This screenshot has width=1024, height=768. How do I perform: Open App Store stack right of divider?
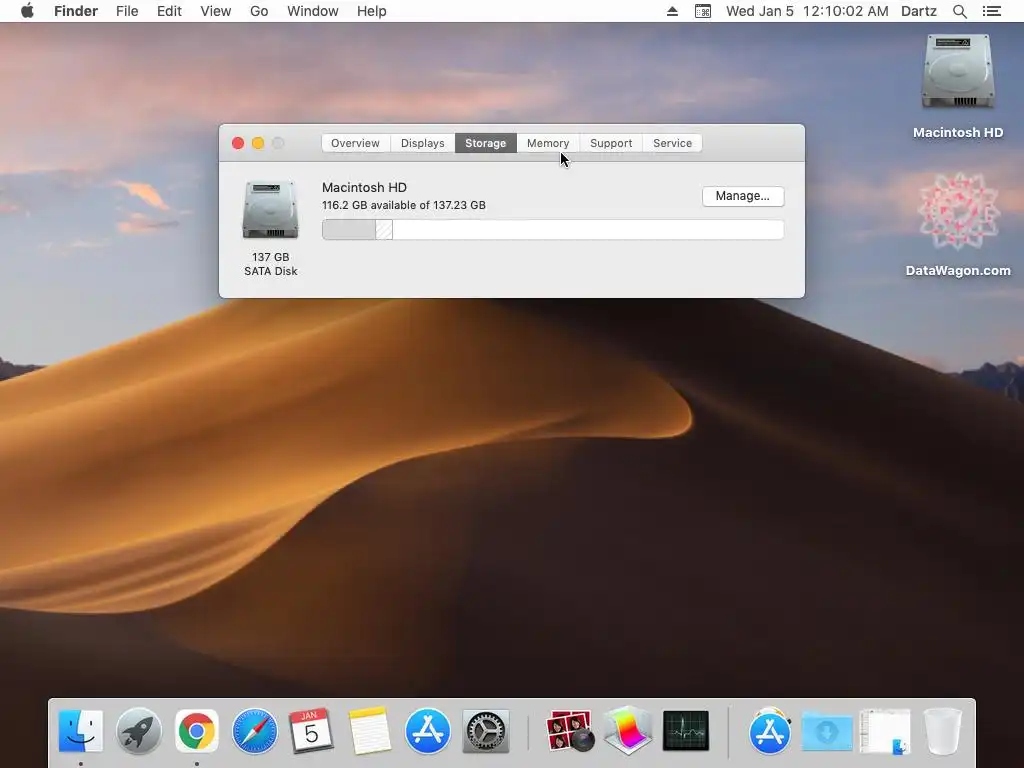coord(770,731)
